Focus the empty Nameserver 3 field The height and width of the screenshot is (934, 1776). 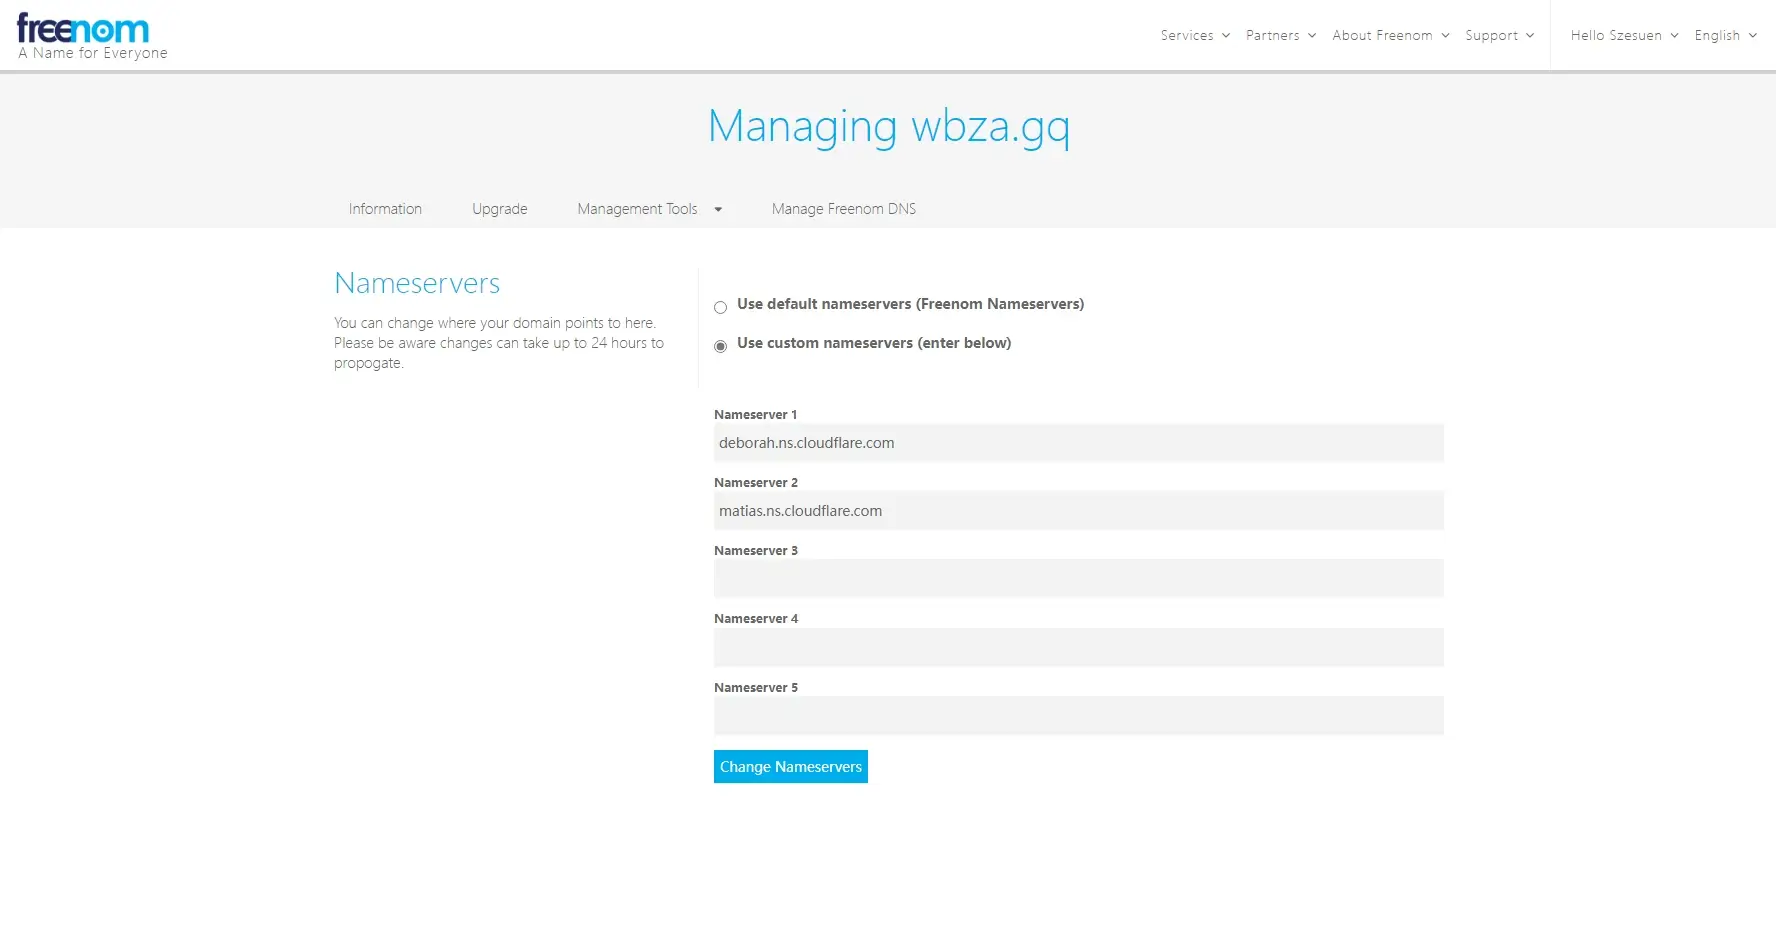pos(1078,579)
